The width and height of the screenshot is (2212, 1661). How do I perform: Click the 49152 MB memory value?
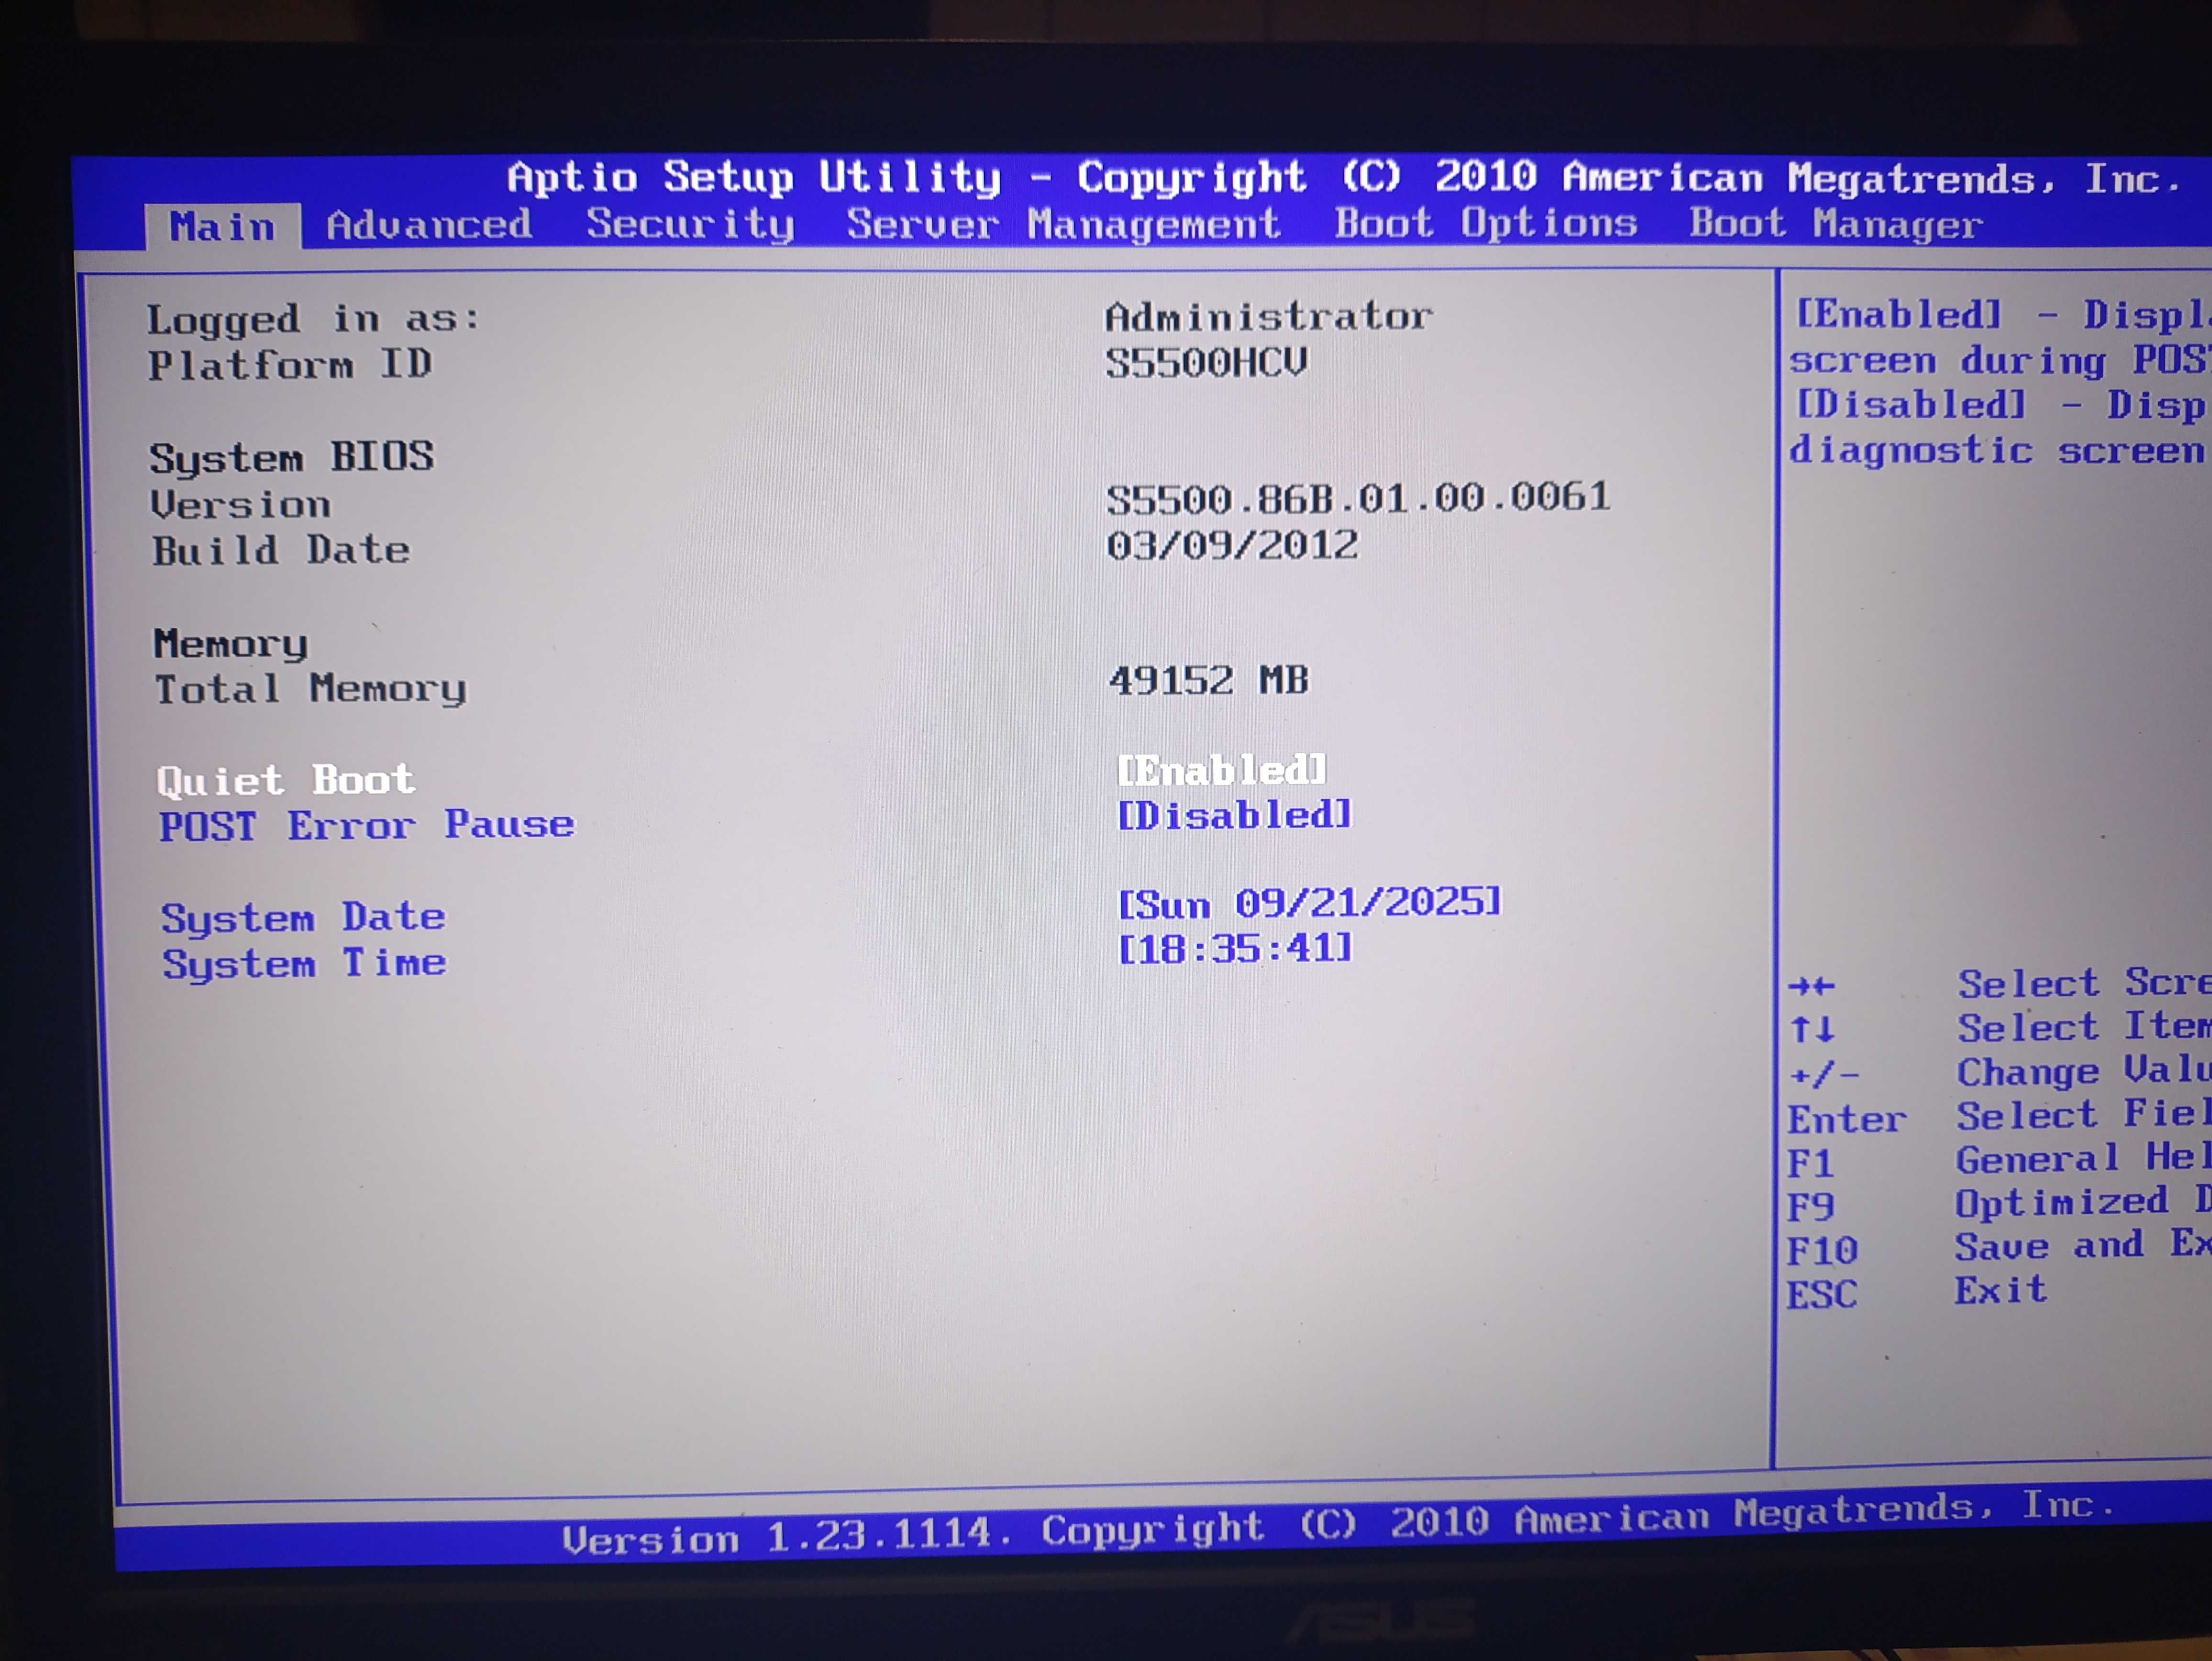coord(1208,680)
